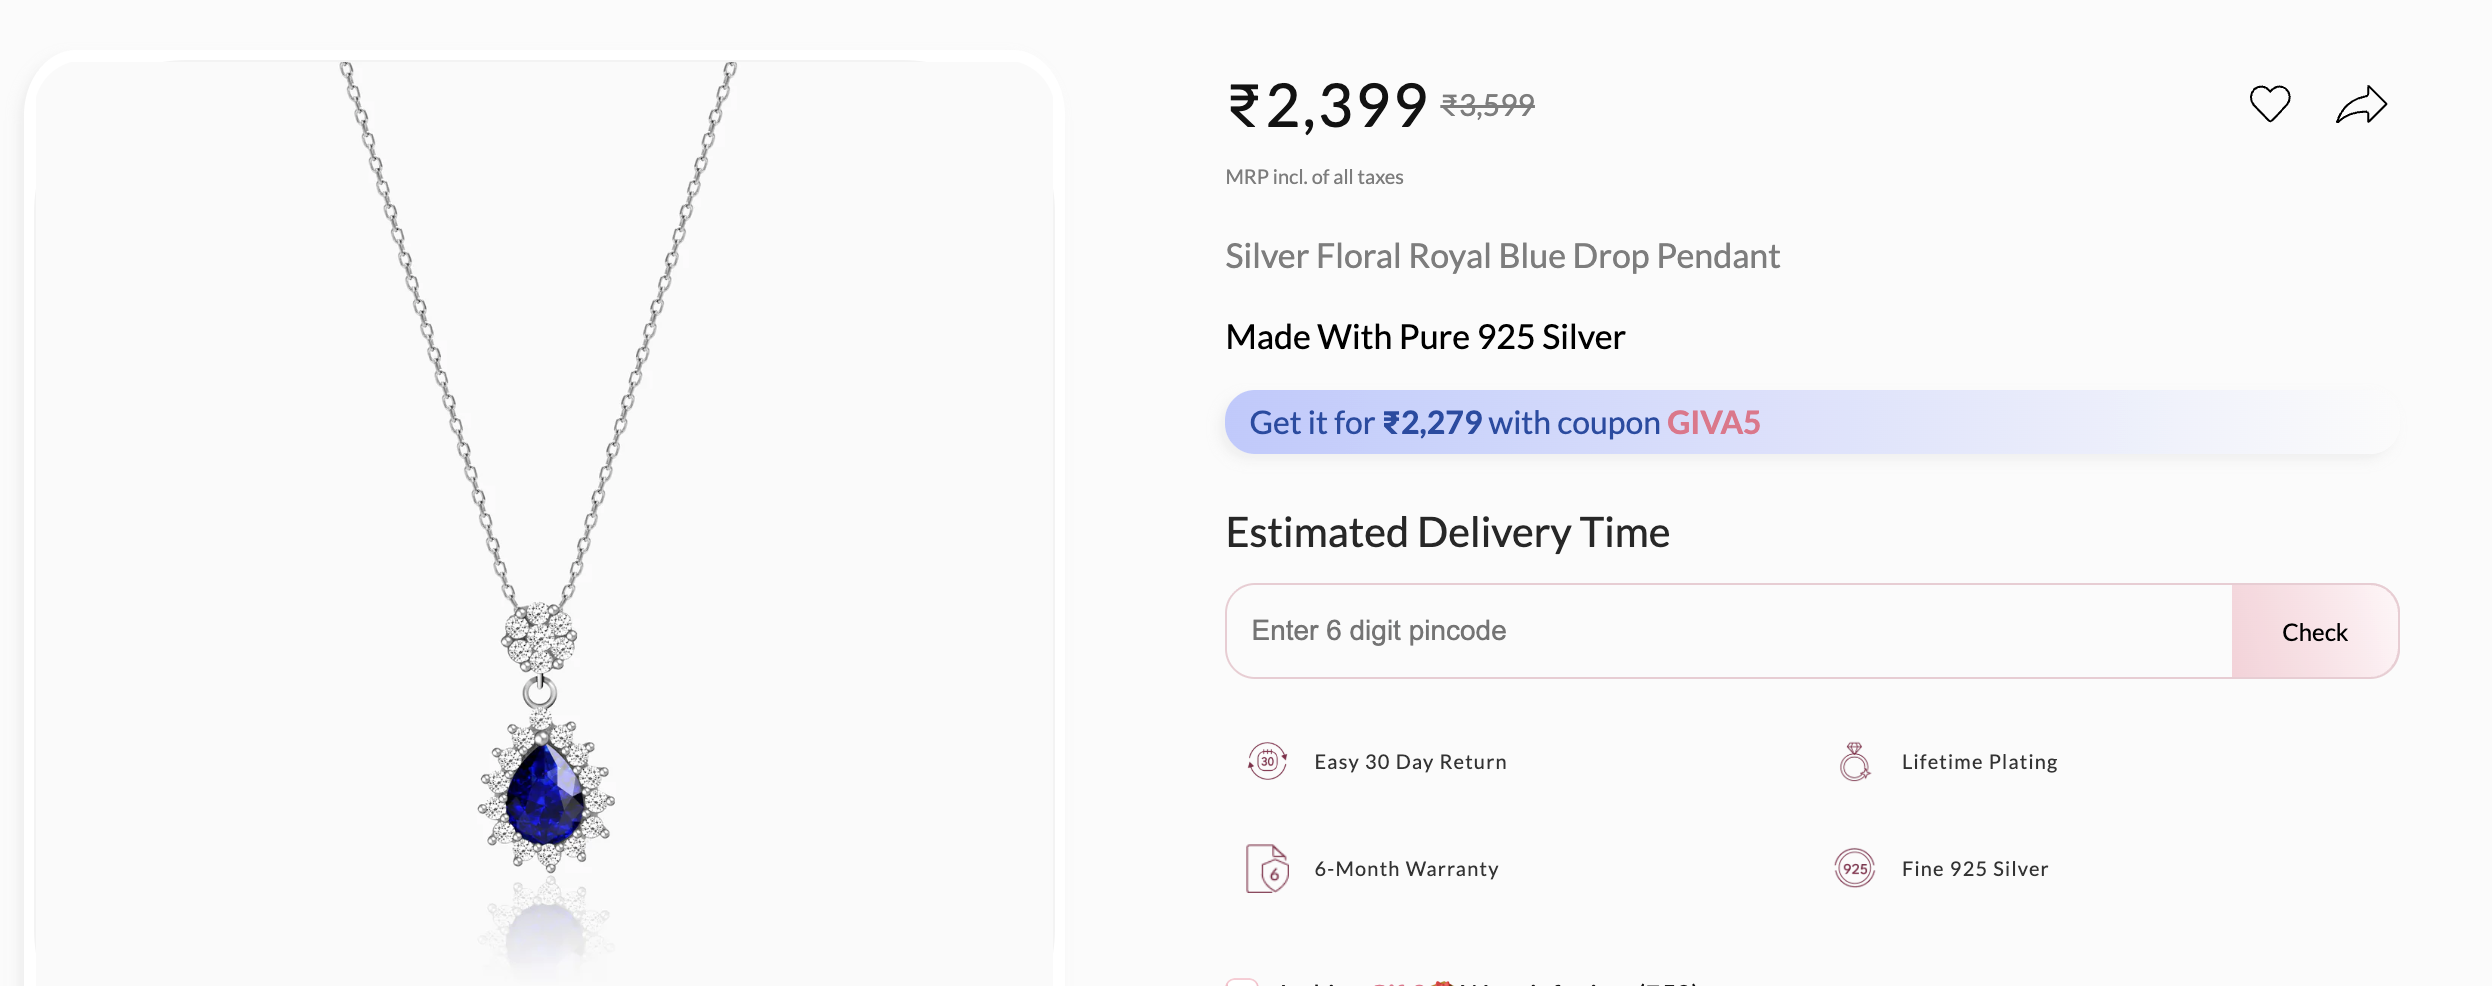Image resolution: width=2492 pixels, height=986 pixels.
Task: Click the Fine 925 Silver label
Action: 1975,869
